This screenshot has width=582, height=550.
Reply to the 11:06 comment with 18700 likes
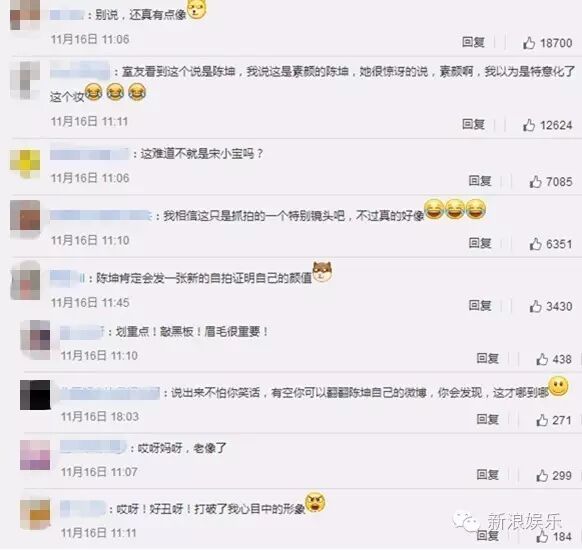[473, 42]
